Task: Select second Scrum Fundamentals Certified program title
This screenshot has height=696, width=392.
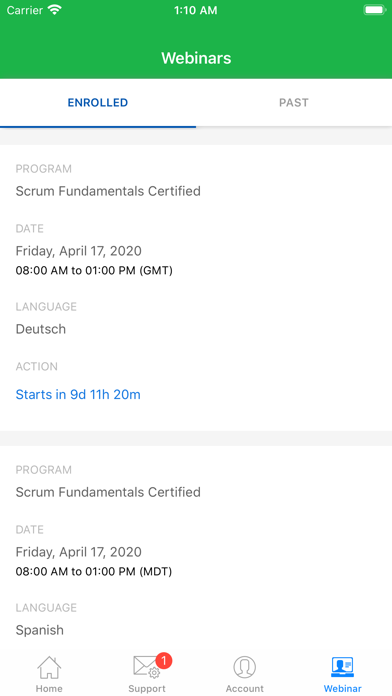Action: pos(108,492)
